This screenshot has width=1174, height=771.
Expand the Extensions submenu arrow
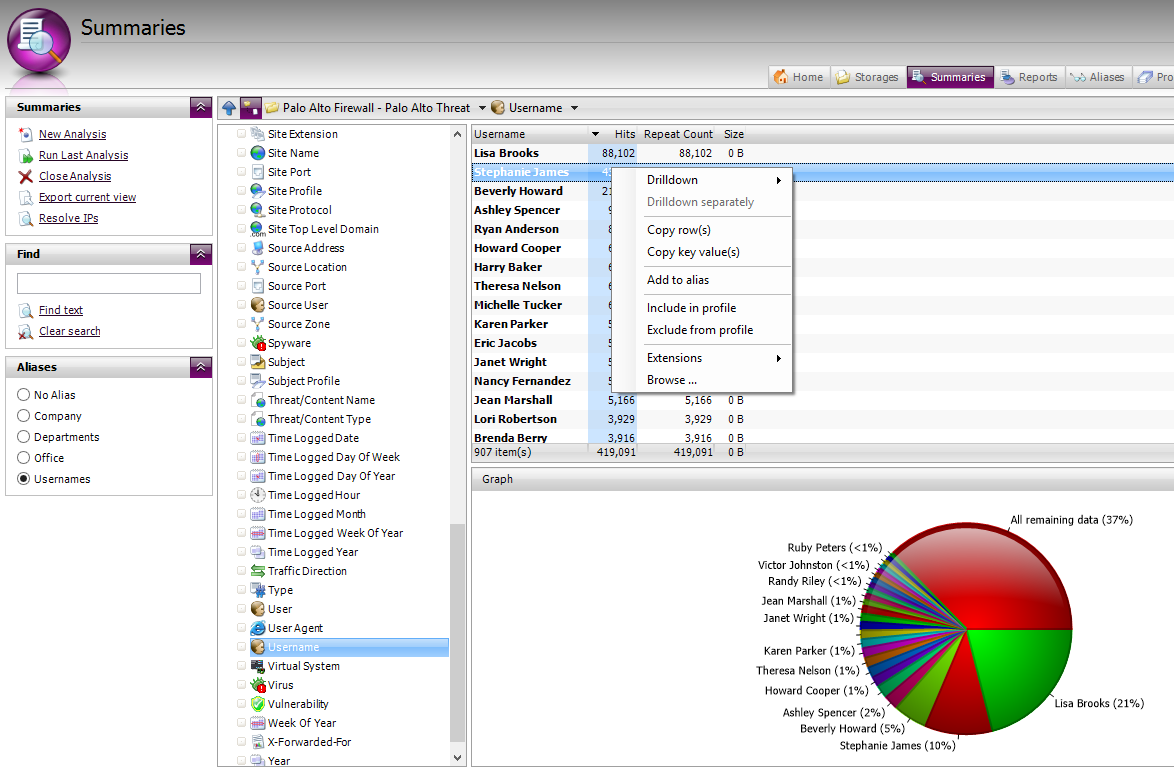(779, 359)
